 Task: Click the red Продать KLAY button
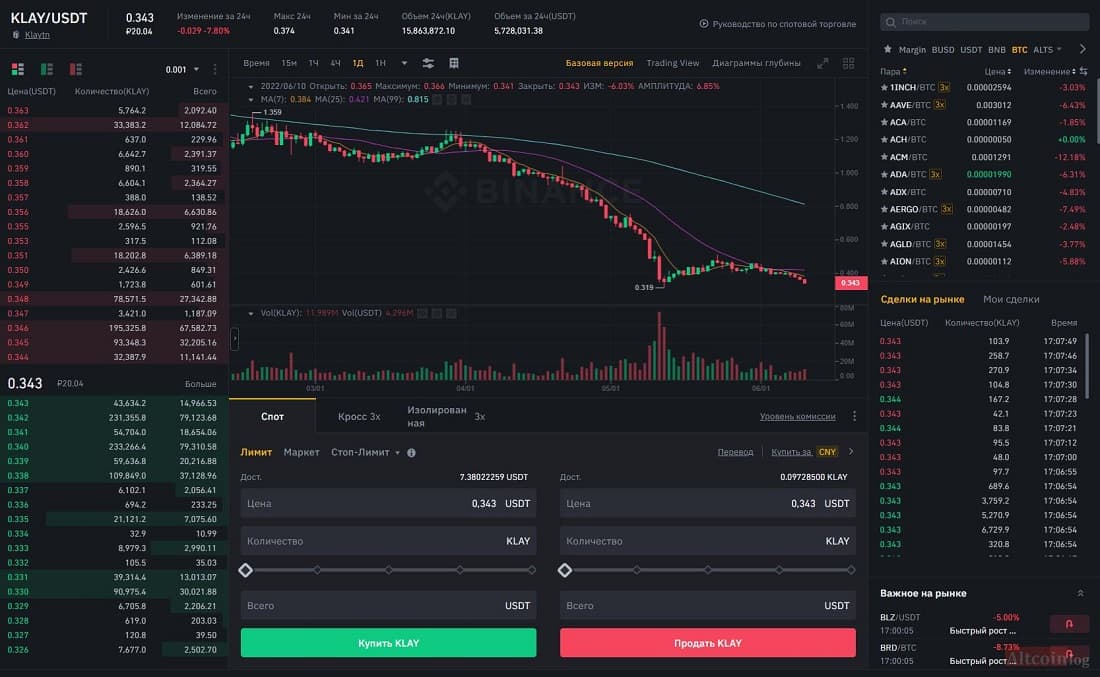(x=708, y=643)
